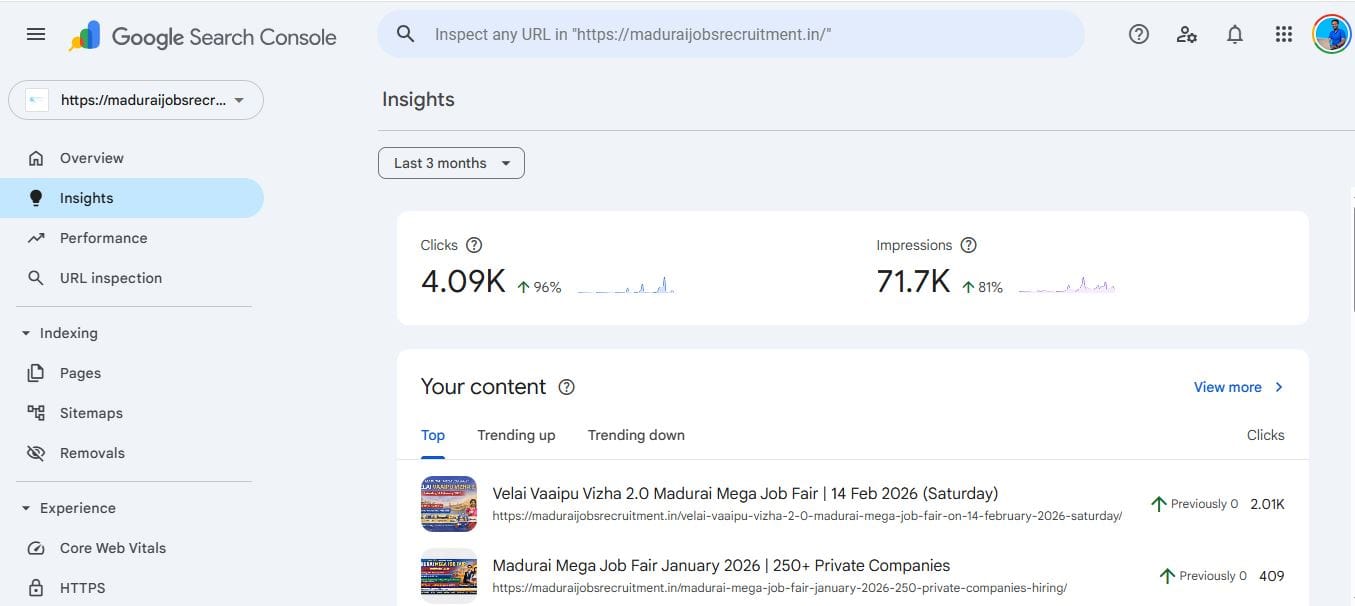
Task: Click the Your content help icon
Action: [x=566, y=387]
